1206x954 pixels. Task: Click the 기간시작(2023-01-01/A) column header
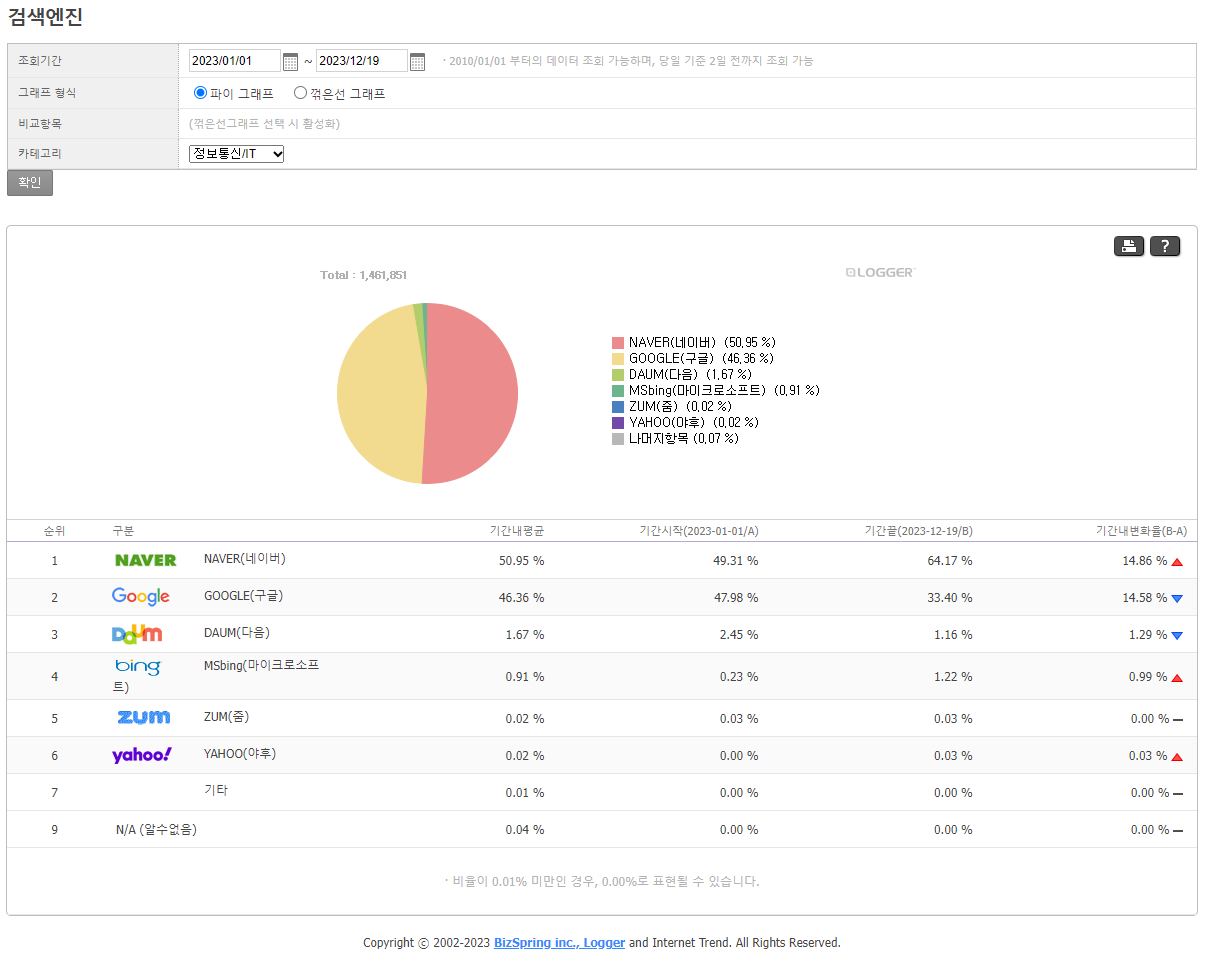coord(698,531)
